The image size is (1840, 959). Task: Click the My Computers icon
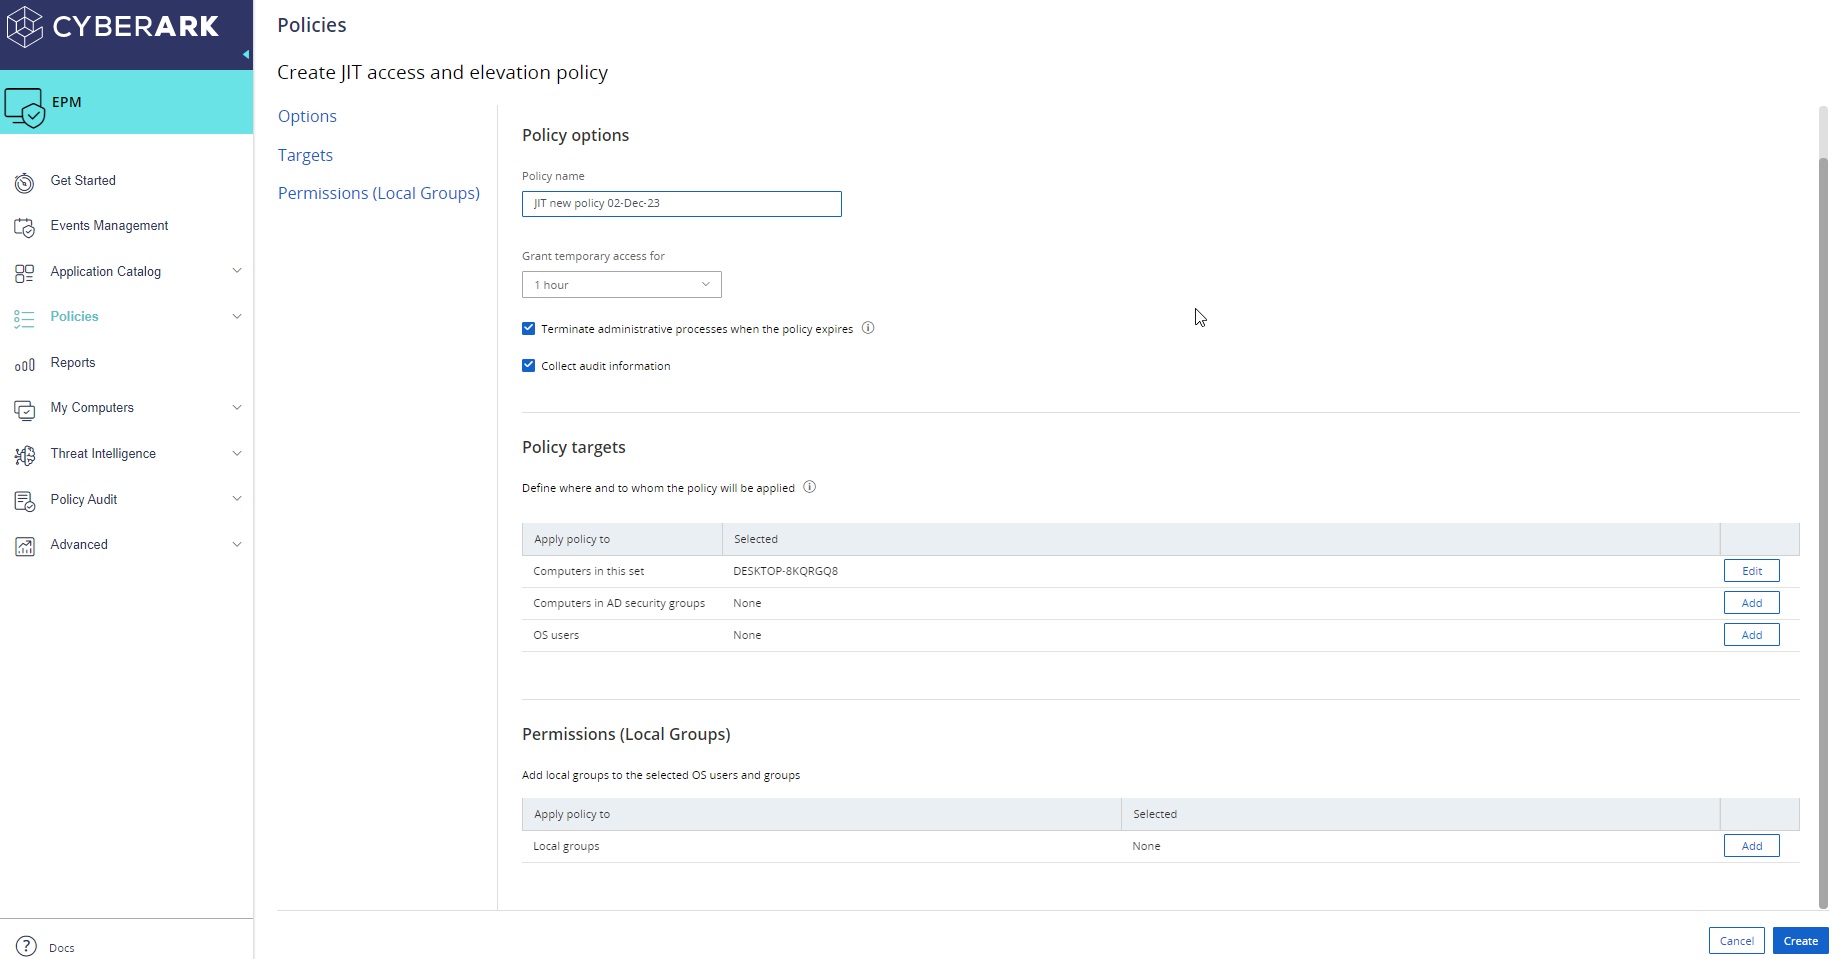[25, 409]
